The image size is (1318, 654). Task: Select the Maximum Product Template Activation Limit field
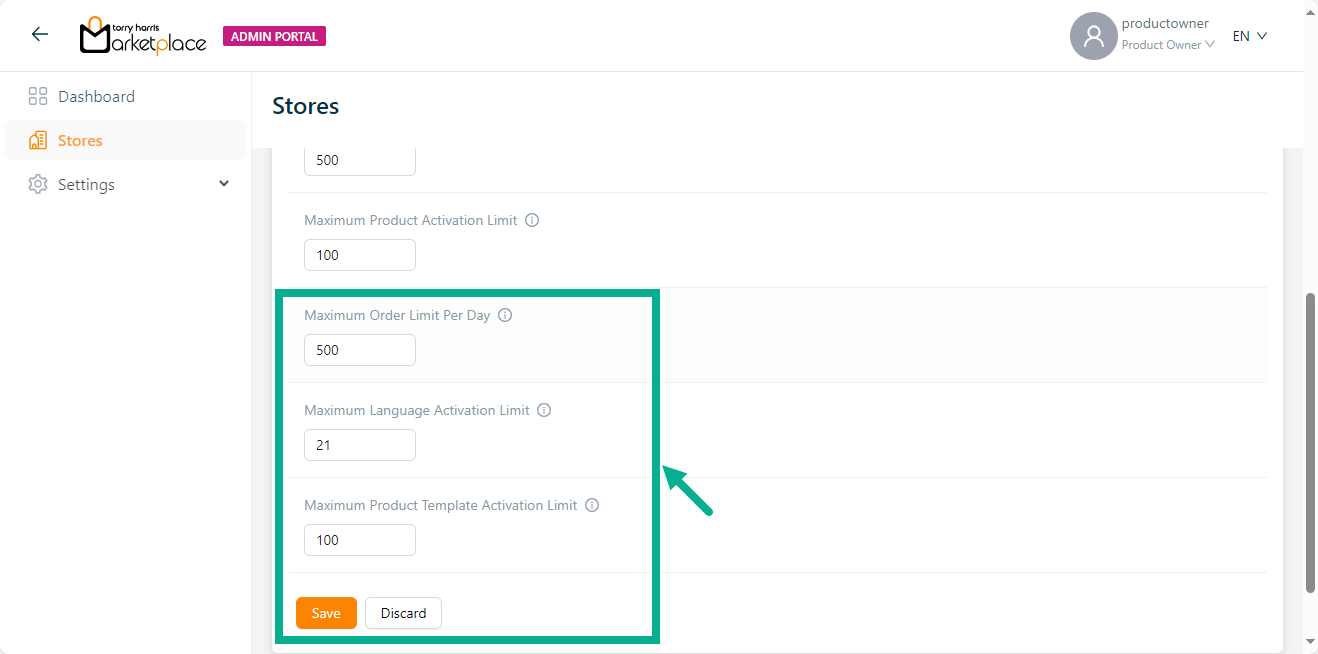(x=359, y=540)
